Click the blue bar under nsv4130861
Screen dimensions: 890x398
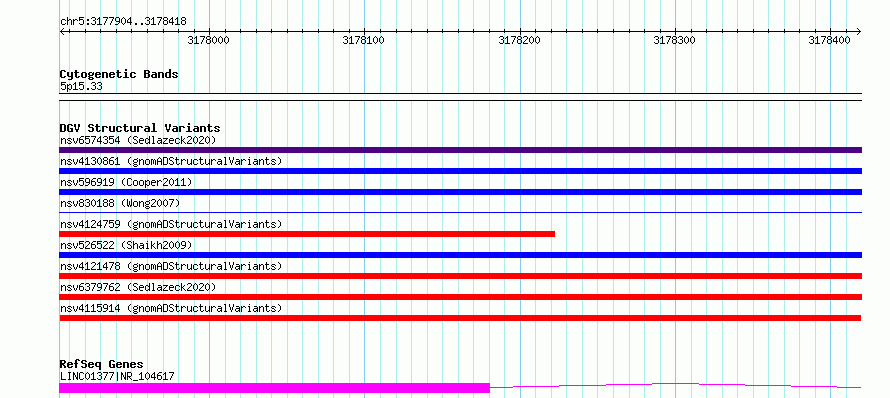pos(460,171)
